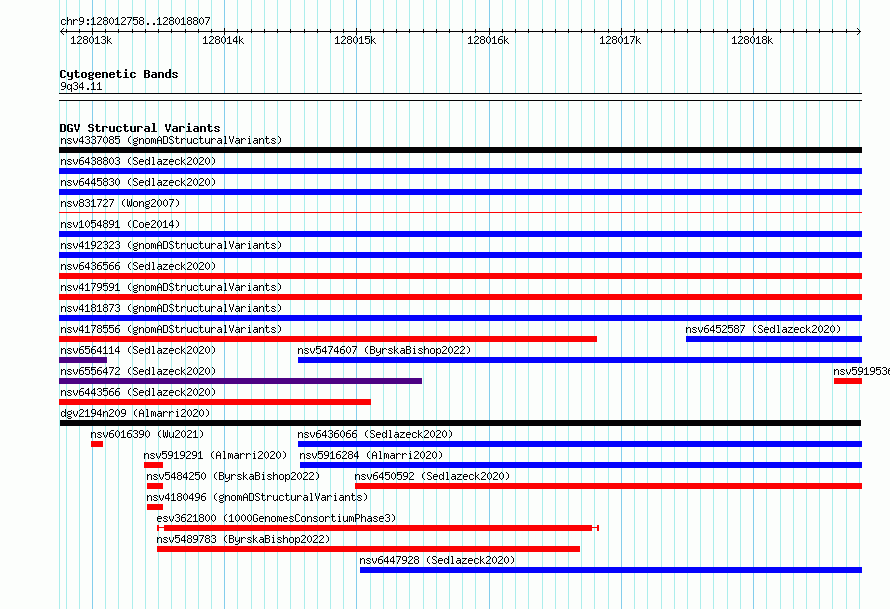The height and width of the screenshot is (609, 890).
Task: Click the blue nsv4181873 variant bar
Action: coord(460,318)
